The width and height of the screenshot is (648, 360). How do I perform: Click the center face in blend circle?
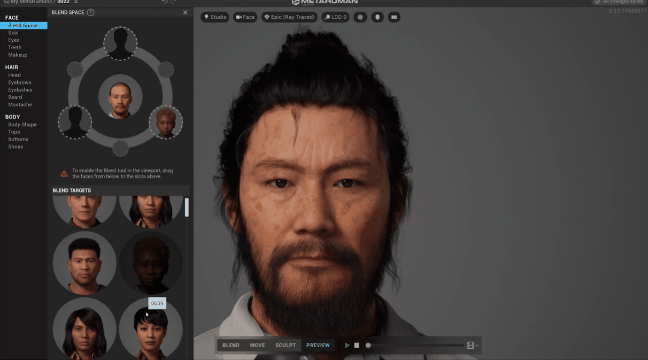(x=120, y=96)
